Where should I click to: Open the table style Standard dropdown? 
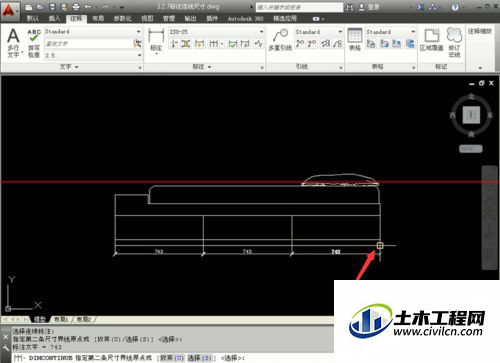click(413, 32)
